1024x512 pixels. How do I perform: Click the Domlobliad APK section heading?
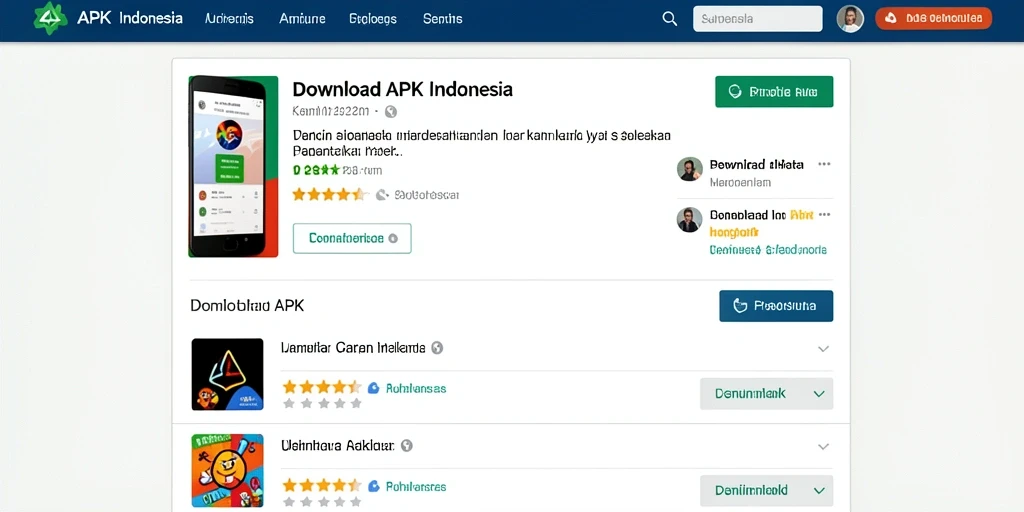[248, 305]
